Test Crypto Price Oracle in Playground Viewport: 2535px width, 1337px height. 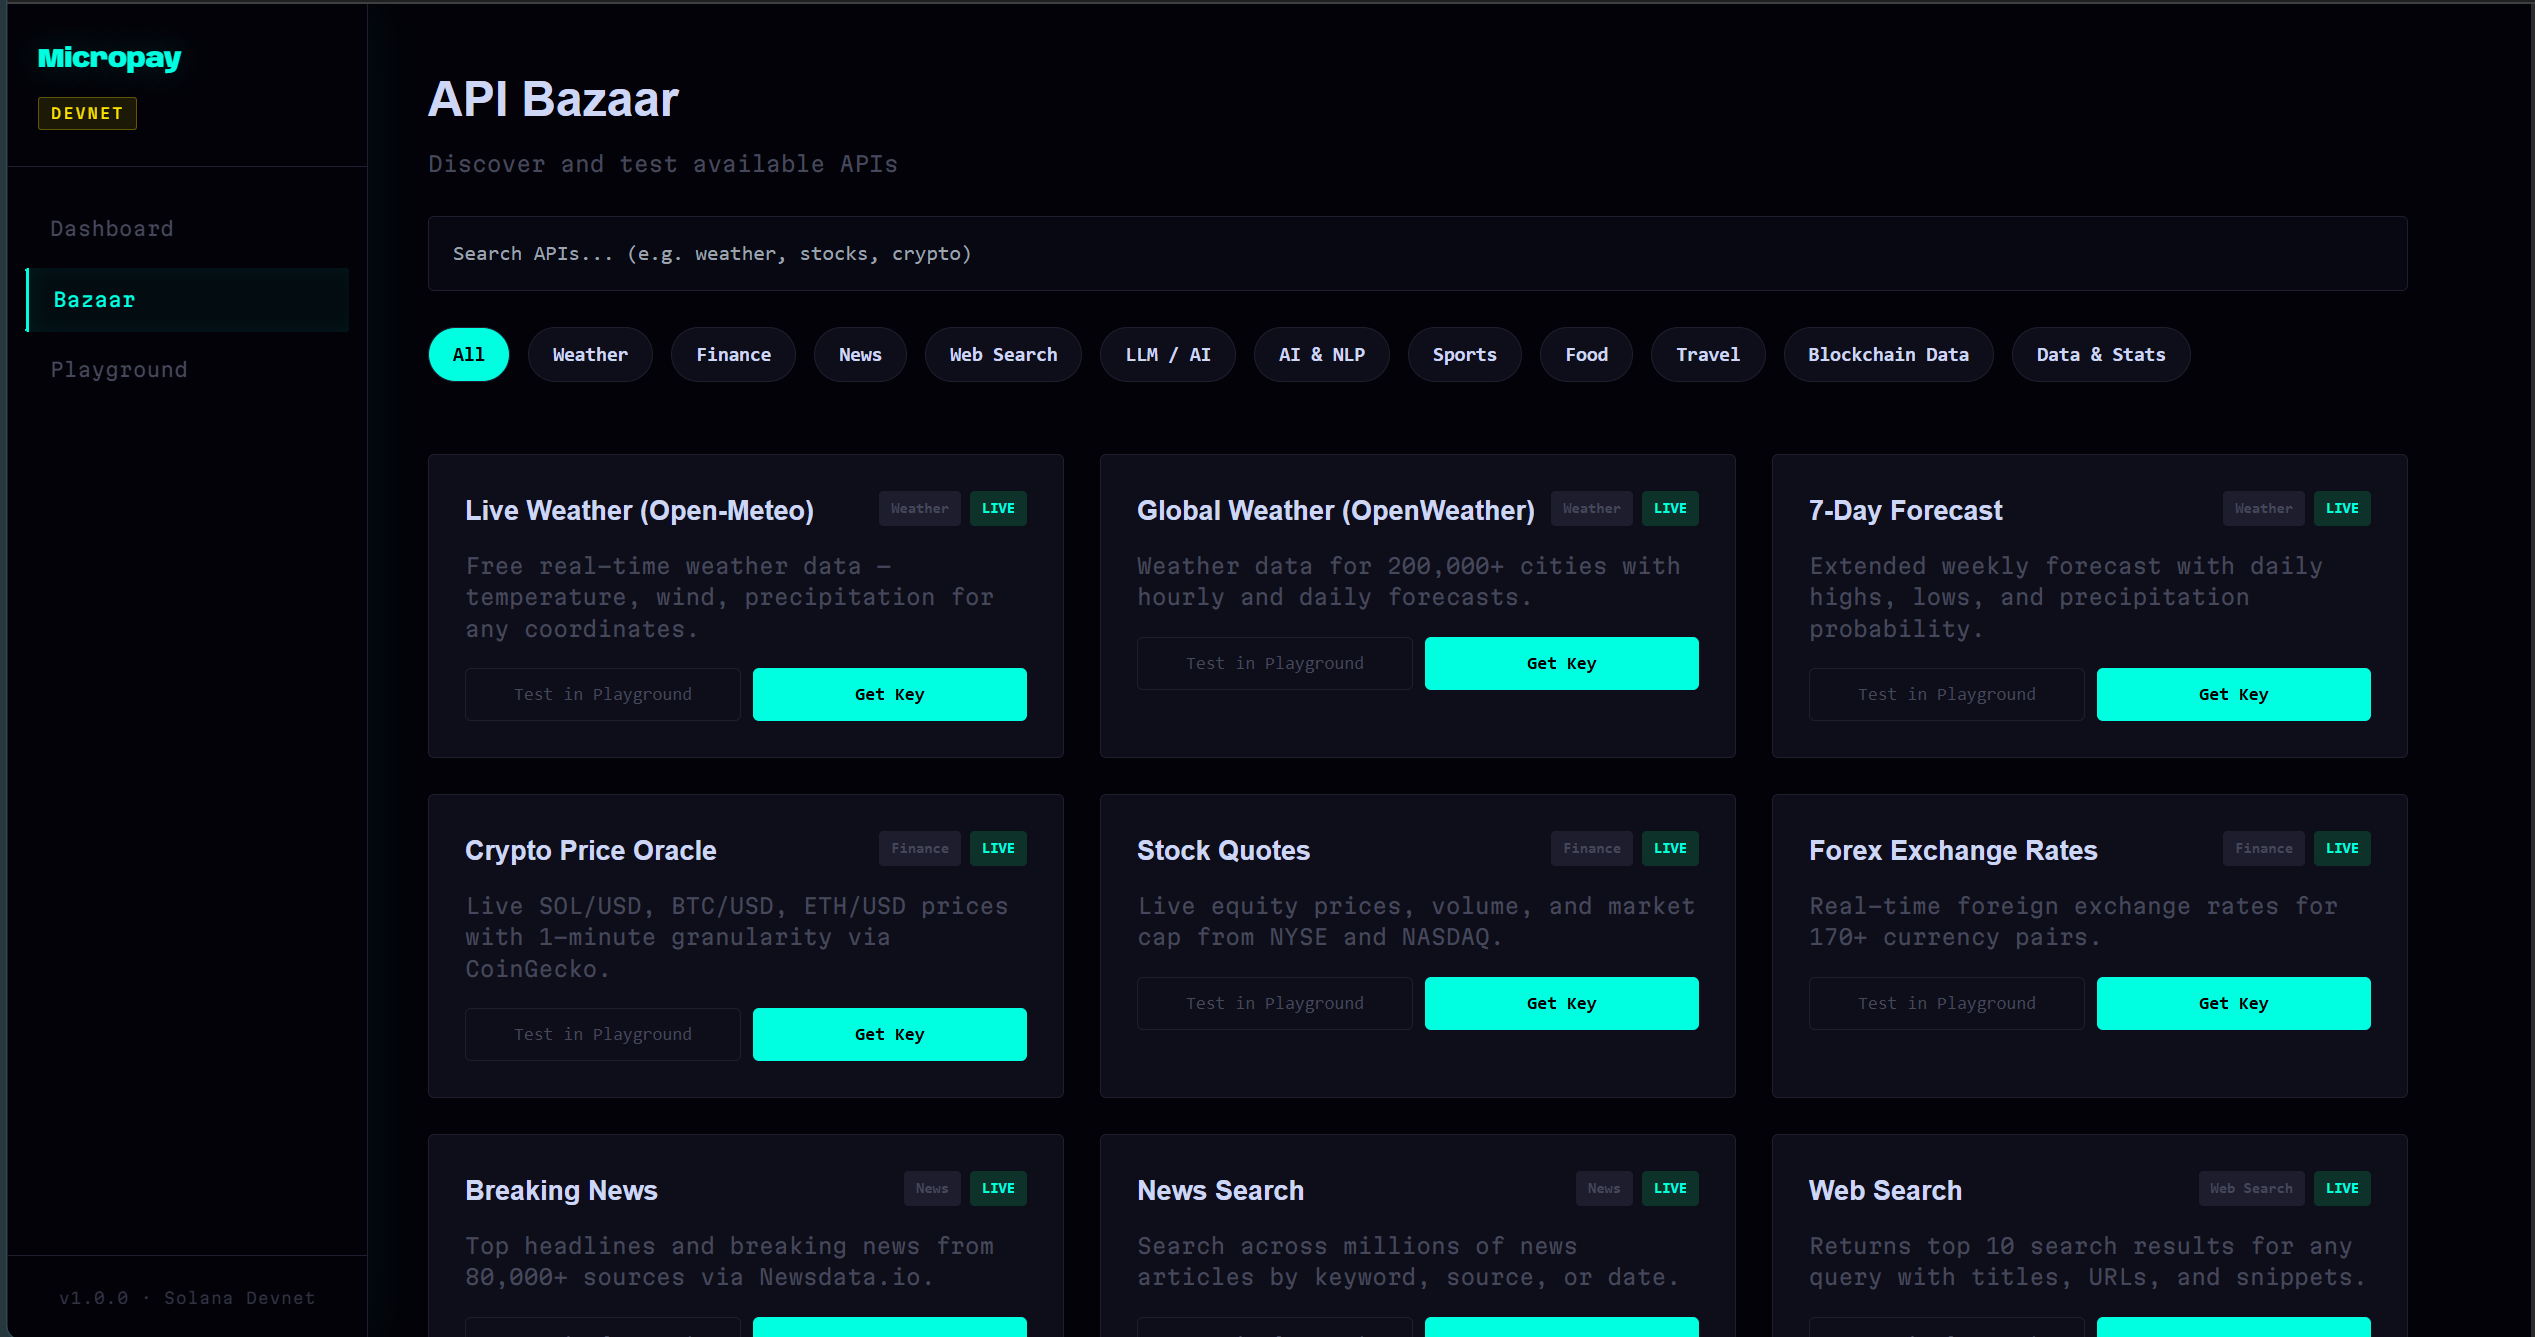pos(602,1035)
